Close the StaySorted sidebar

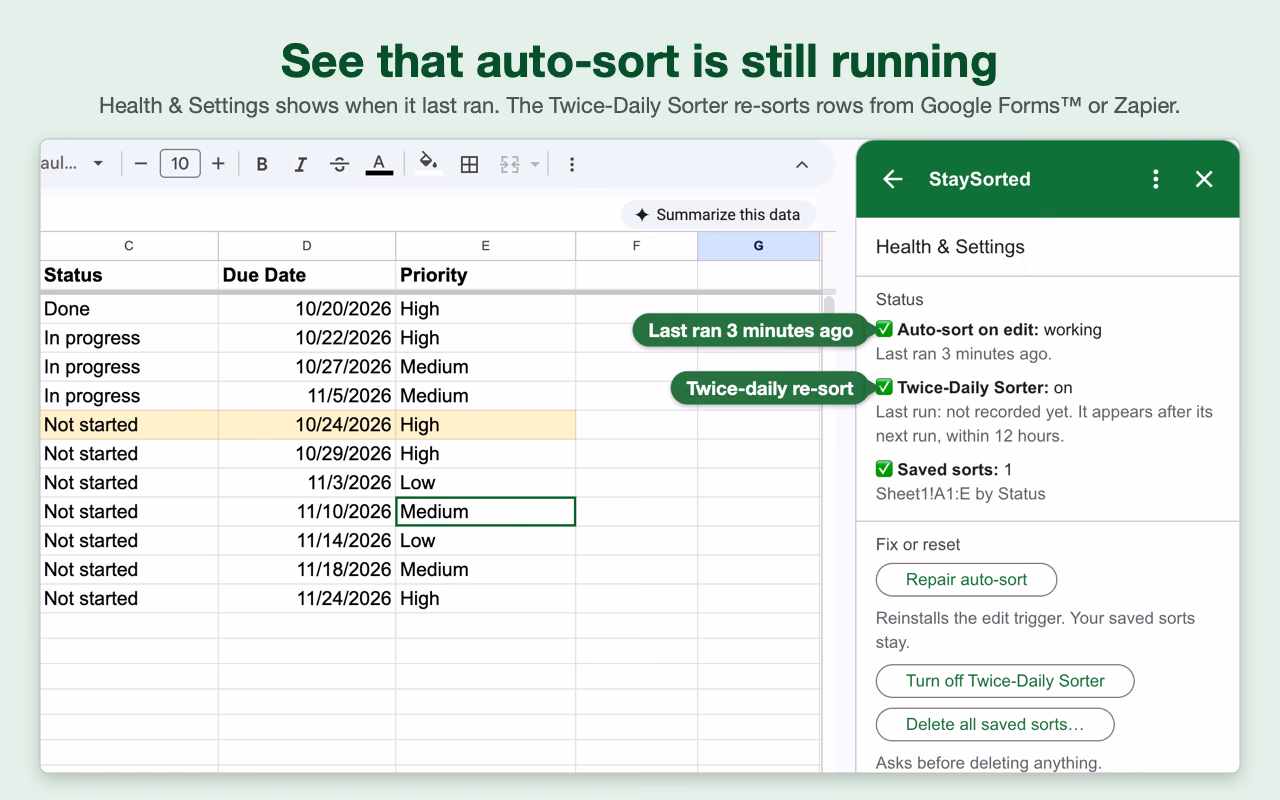click(x=1204, y=179)
